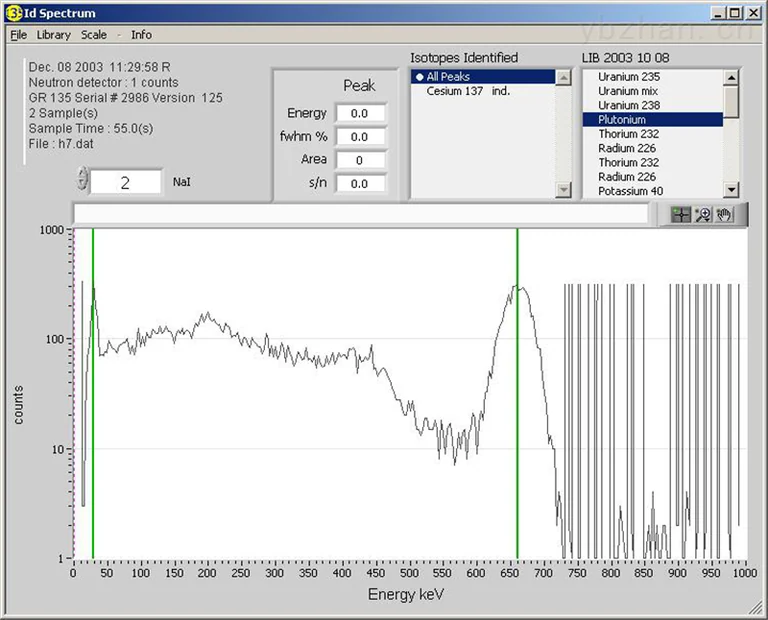Select Uranium 235 in library list
The width and height of the screenshot is (768, 620).
[652, 76]
